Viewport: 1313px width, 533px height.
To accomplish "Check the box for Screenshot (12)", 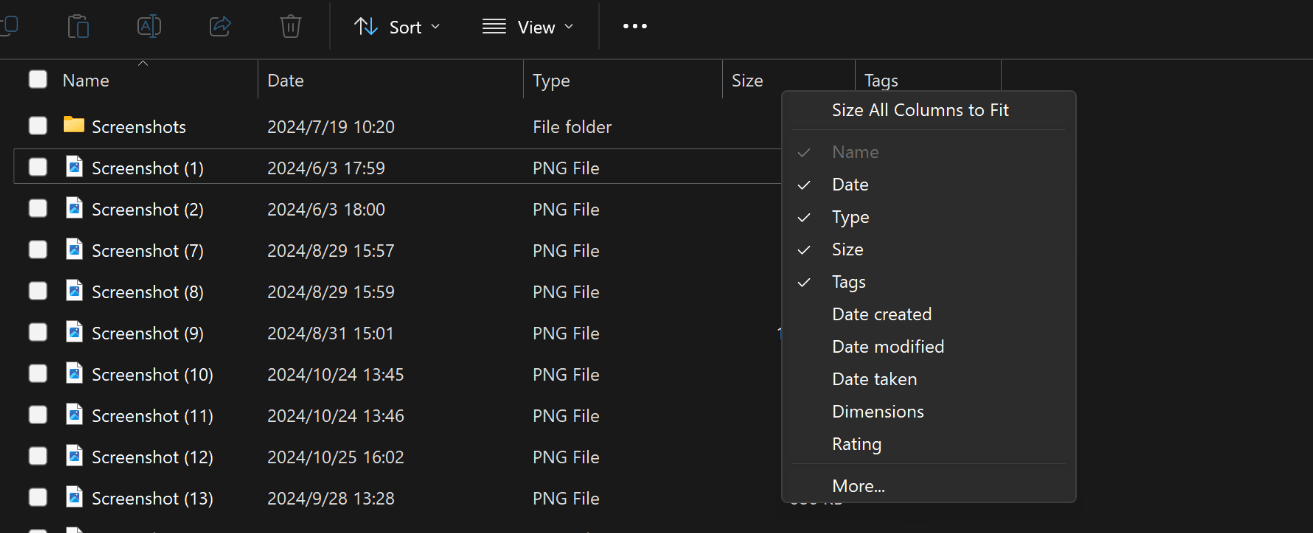I will pyautogui.click(x=38, y=456).
